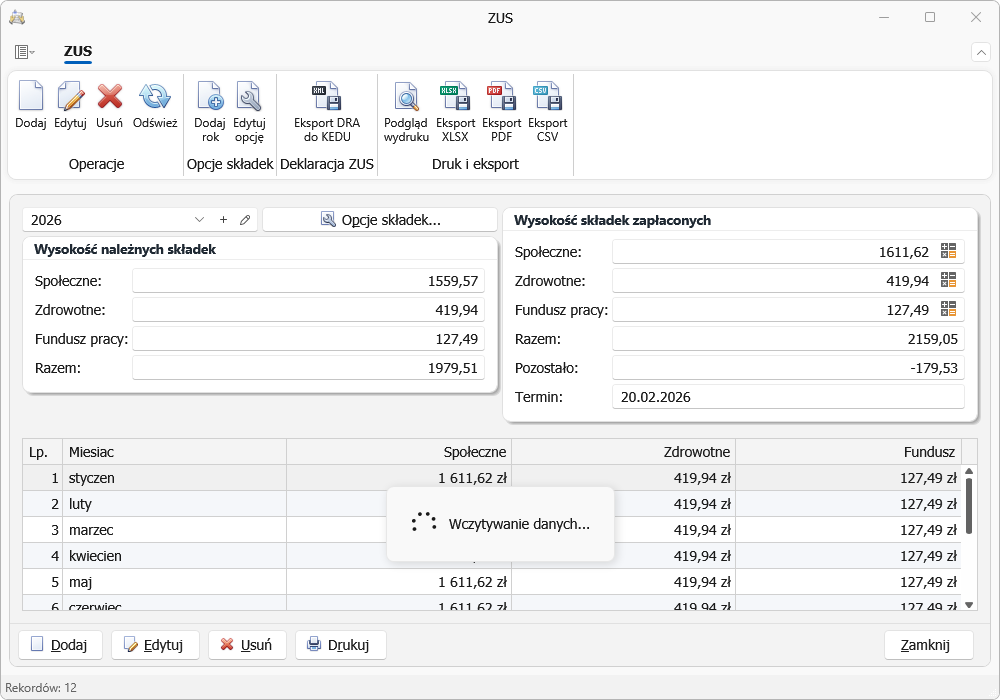Click the bottom Usuń button
This screenshot has height=700, width=1000.
pos(247,645)
